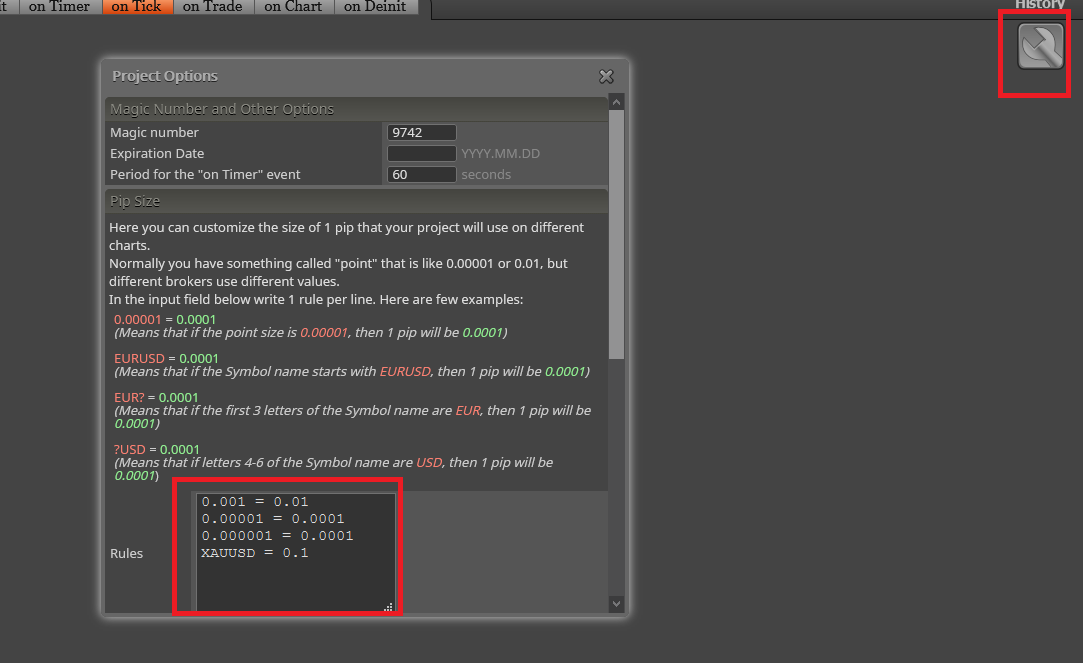1083x663 pixels.
Task: Open project options with wrench icon
Action: coord(1040,46)
